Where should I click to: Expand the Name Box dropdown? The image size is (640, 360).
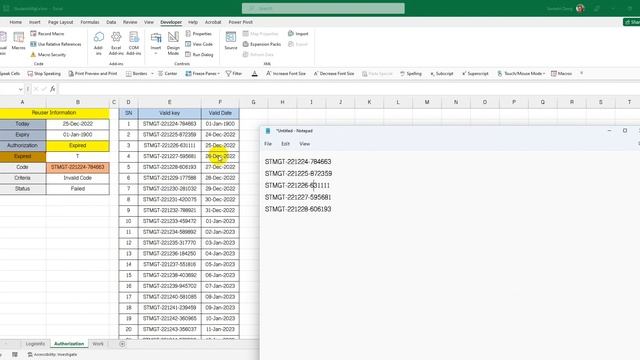(x=20, y=89)
